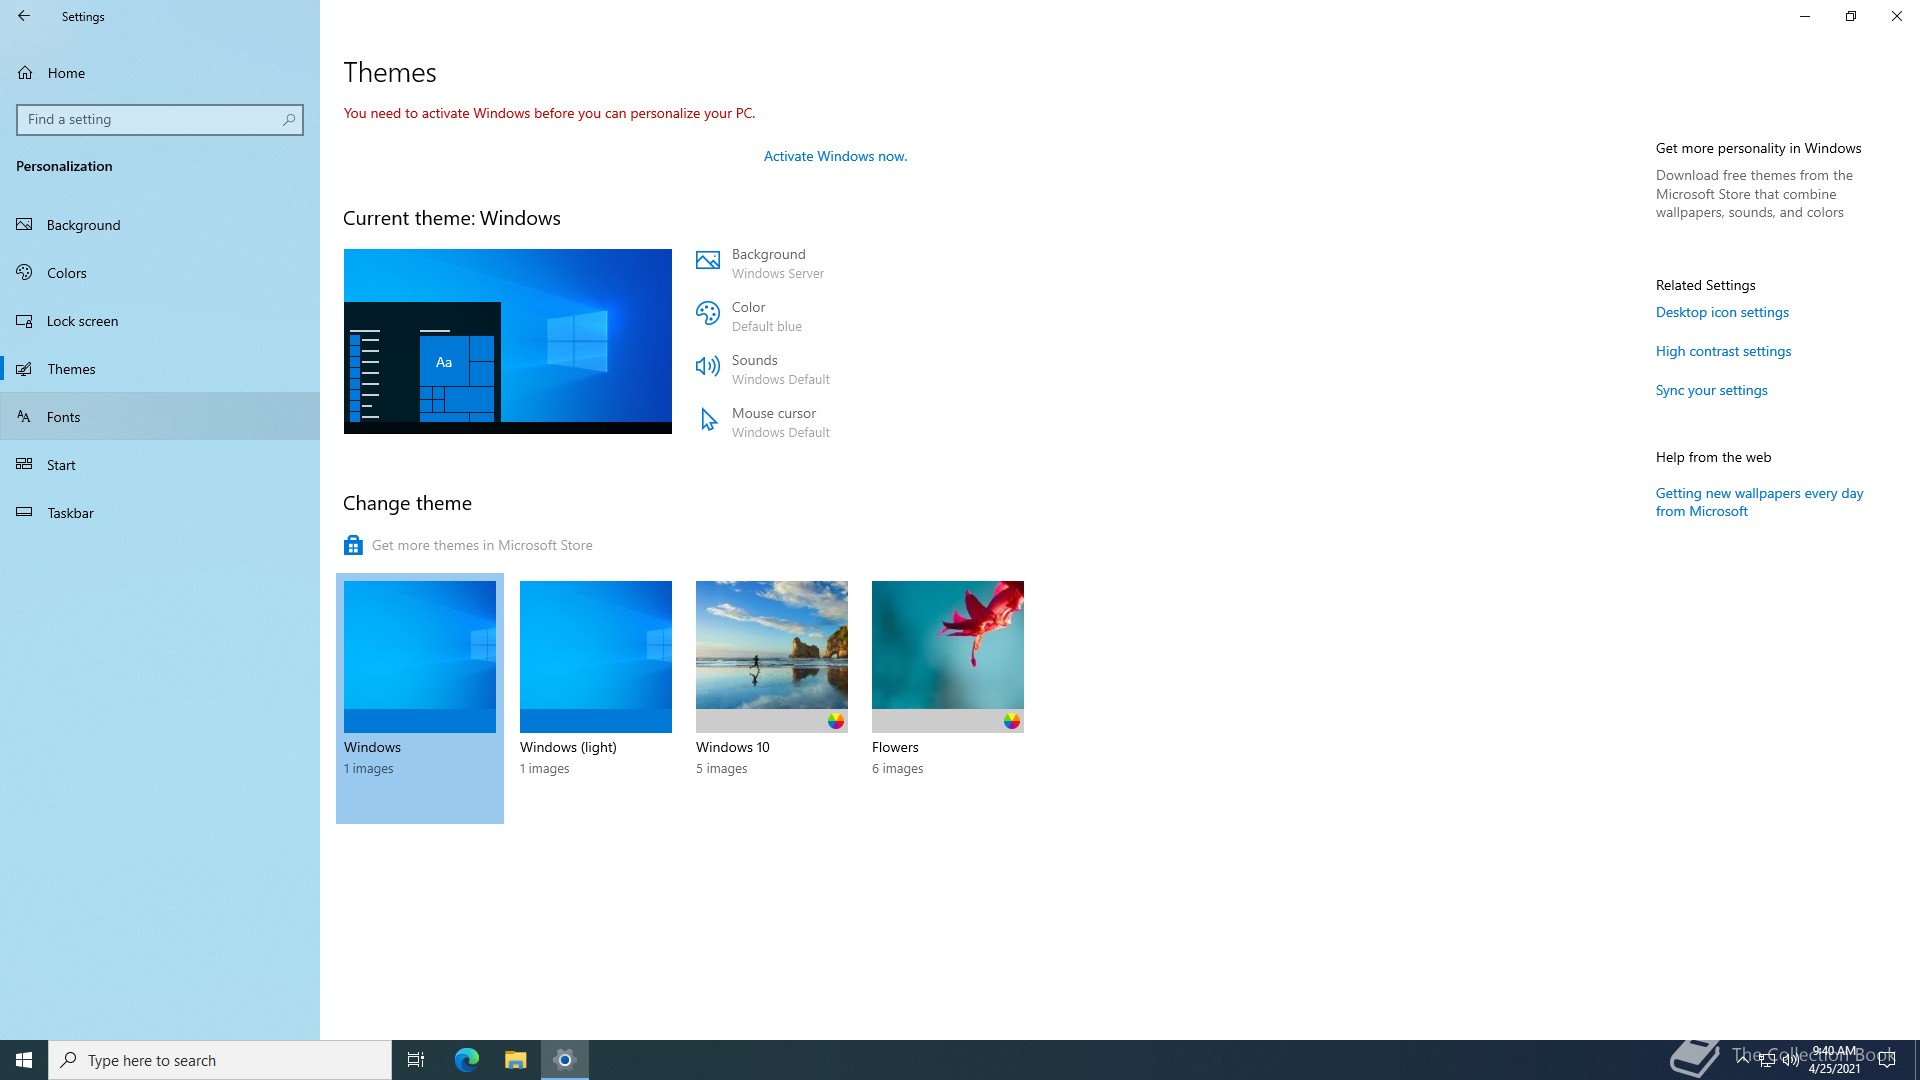Image resolution: width=1920 pixels, height=1080 pixels.
Task: Click the Sounds speaker icon
Action: point(707,367)
